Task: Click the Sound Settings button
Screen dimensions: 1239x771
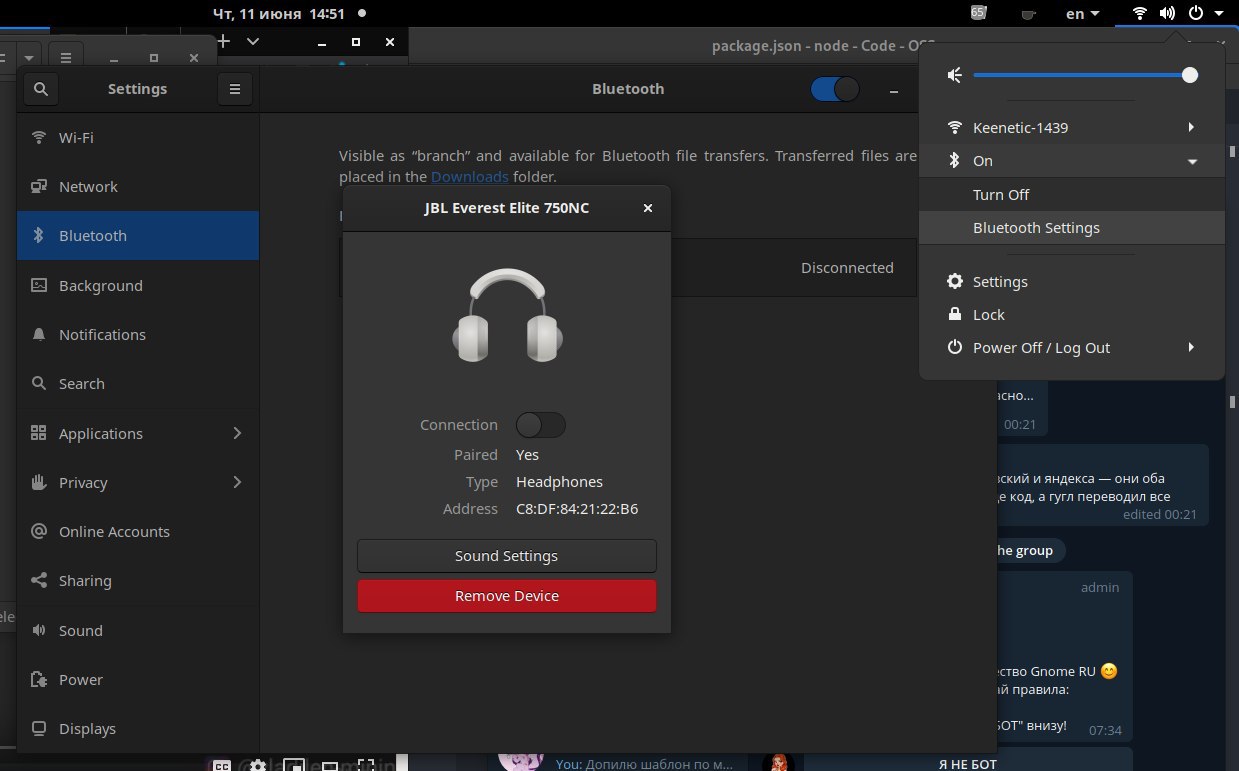Action: click(507, 556)
